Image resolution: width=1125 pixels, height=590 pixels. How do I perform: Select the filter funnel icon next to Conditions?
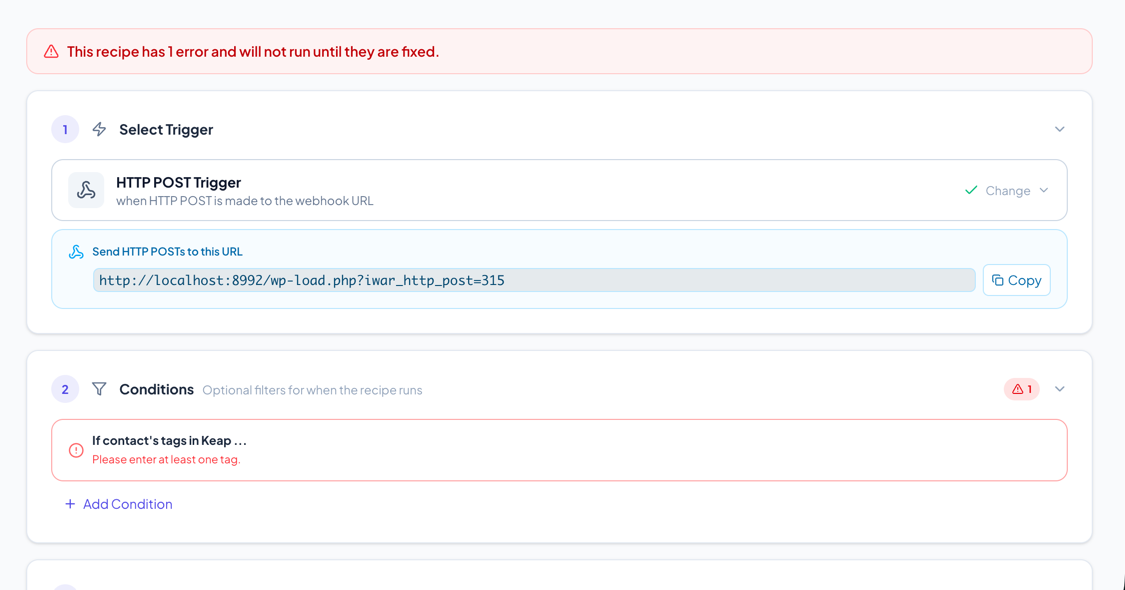99,389
